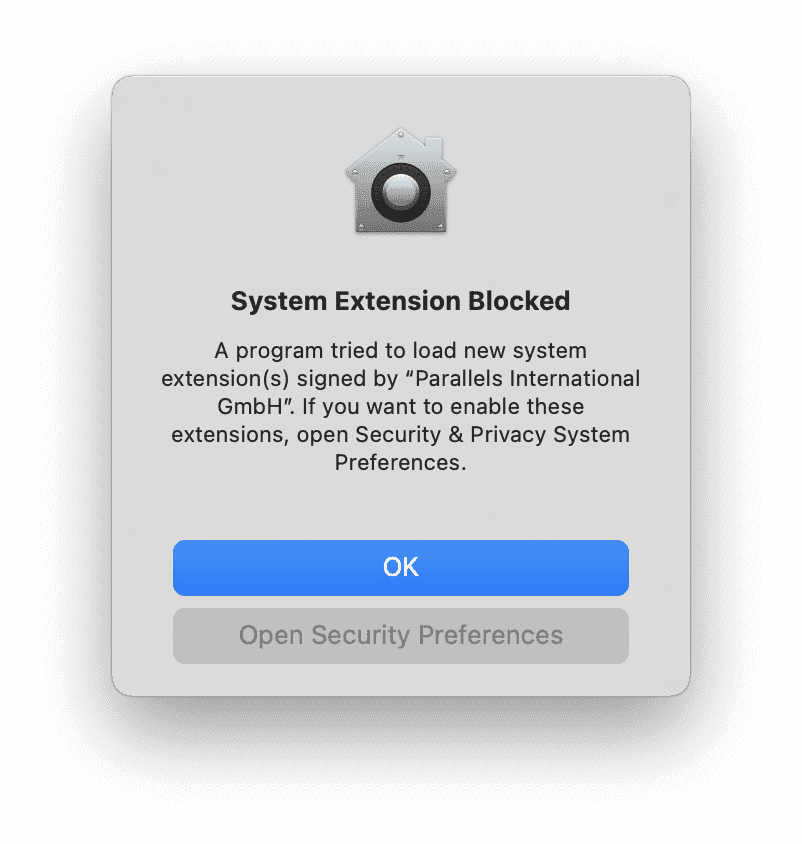Viewport: 802px width, 844px height.
Task: Click the Security house-shaped vault icon
Action: (x=400, y=183)
